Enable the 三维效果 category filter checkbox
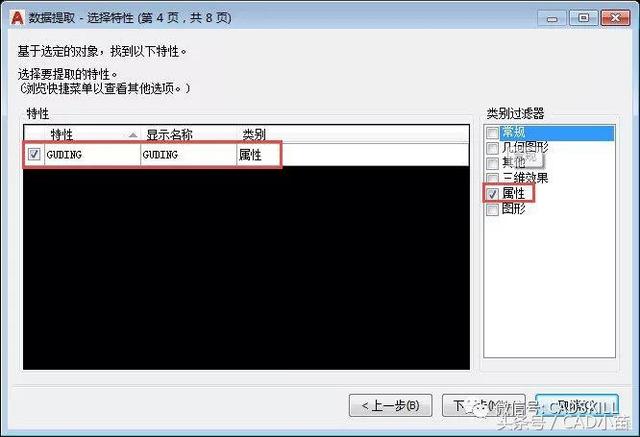Screen dimensions: 640x437 (492, 177)
